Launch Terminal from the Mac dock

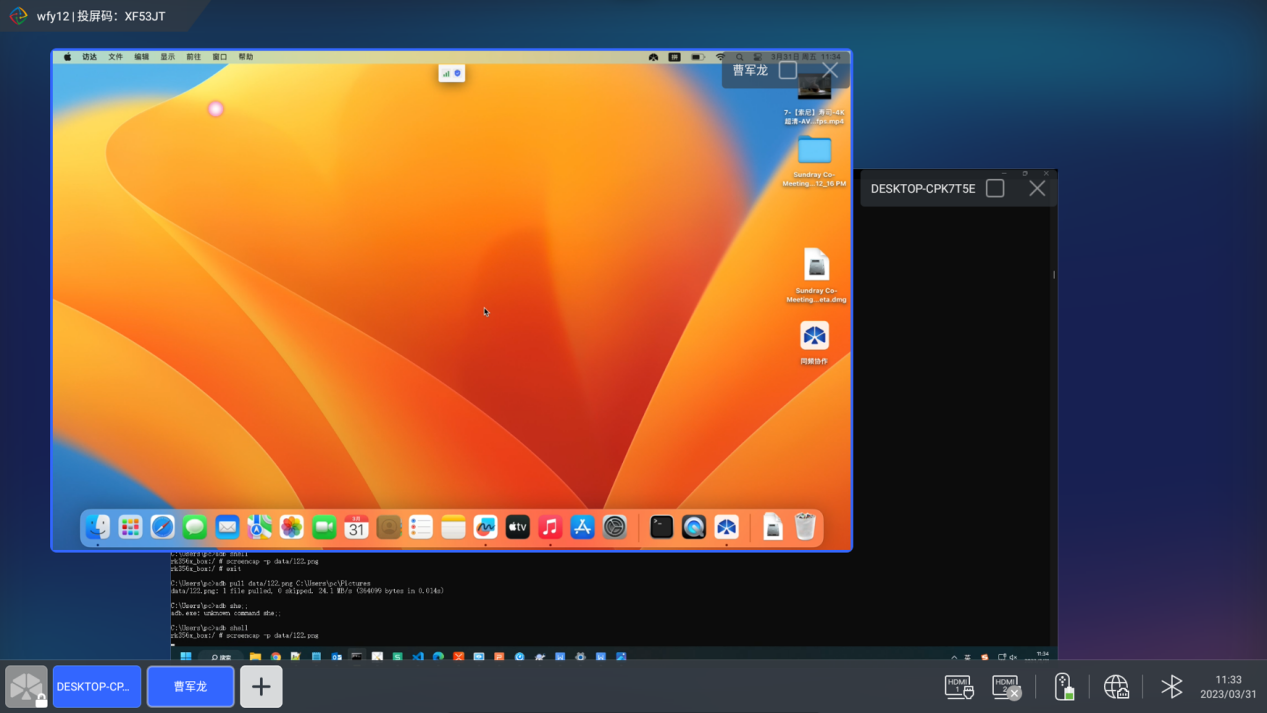661,527
